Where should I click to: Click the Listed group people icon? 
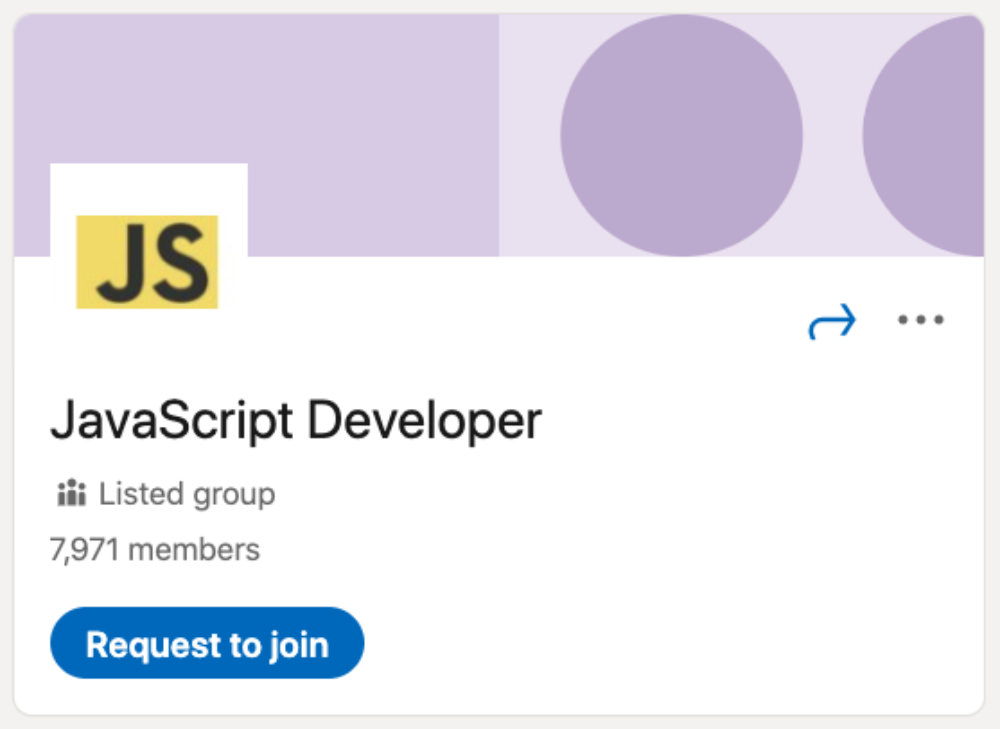pyautogui.click(x=71, y=492)
